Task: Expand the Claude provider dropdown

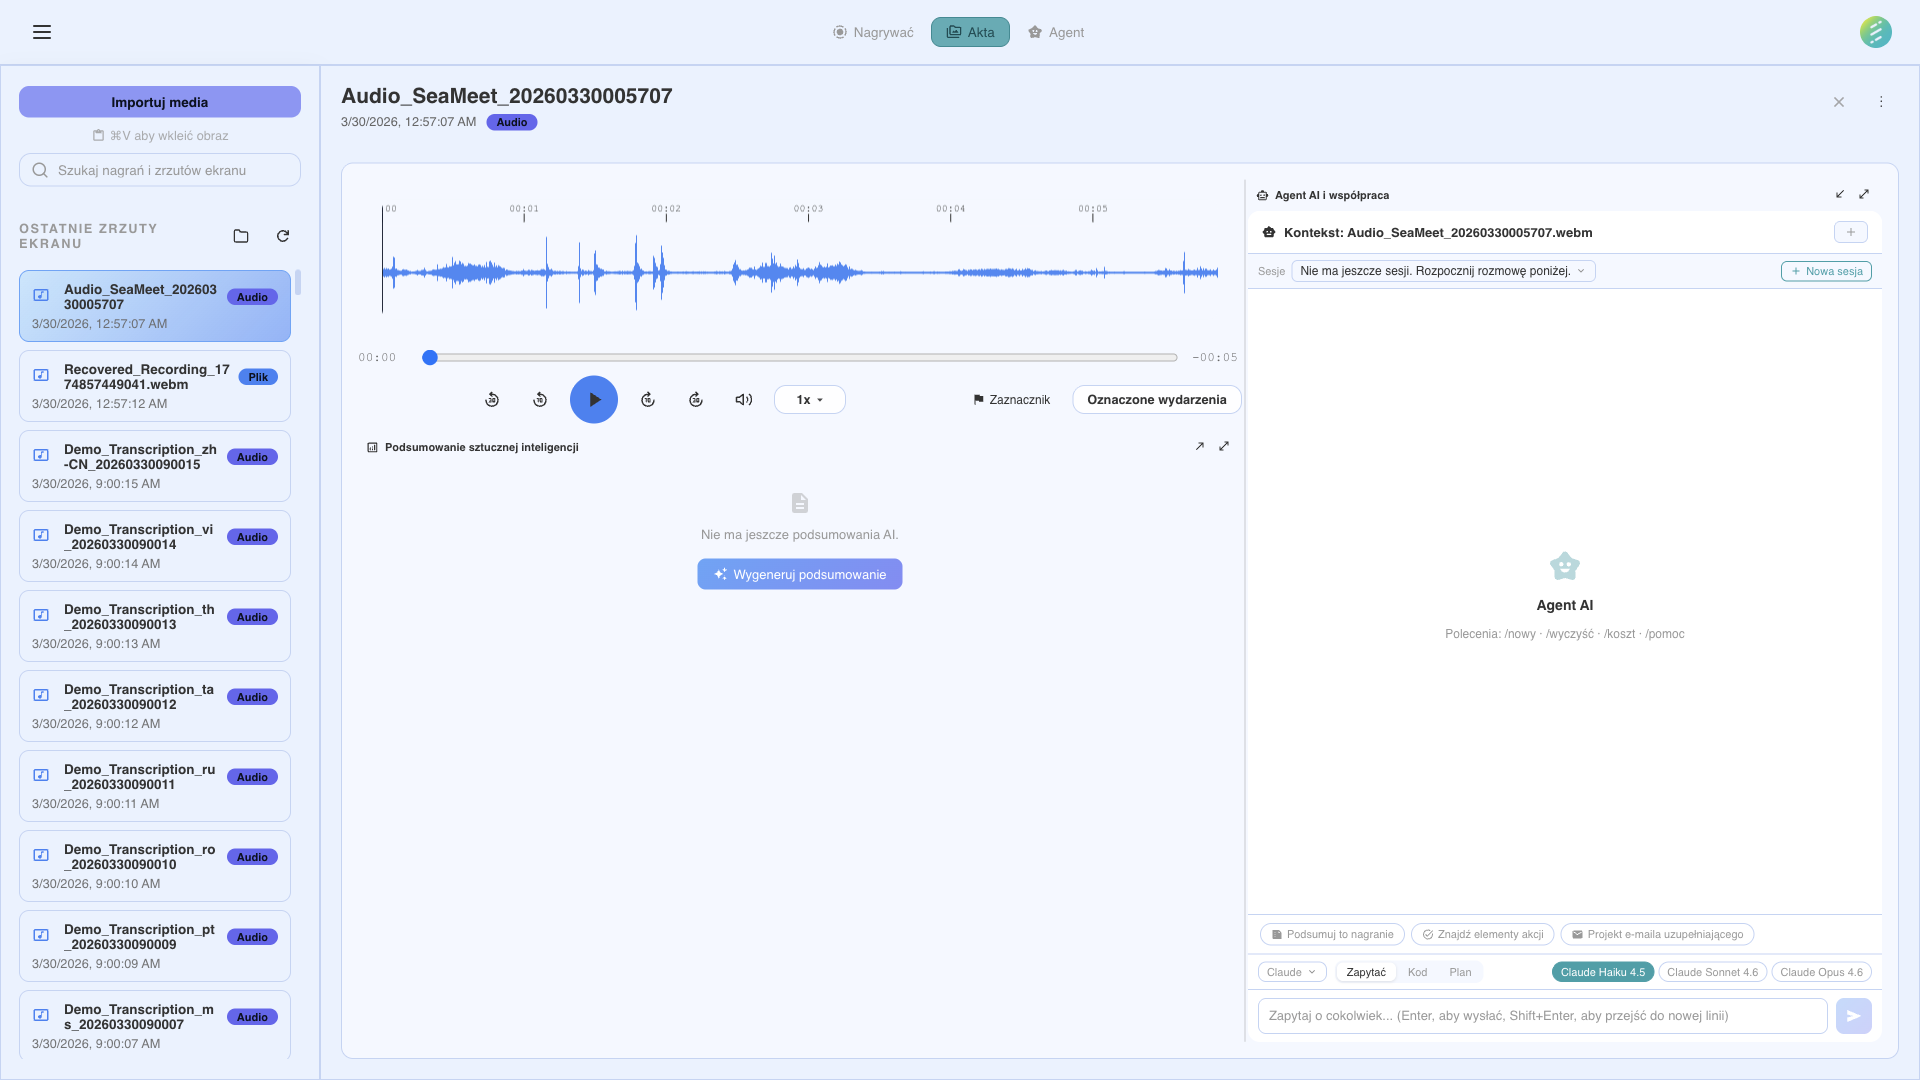Action: tap(1291, 971)
